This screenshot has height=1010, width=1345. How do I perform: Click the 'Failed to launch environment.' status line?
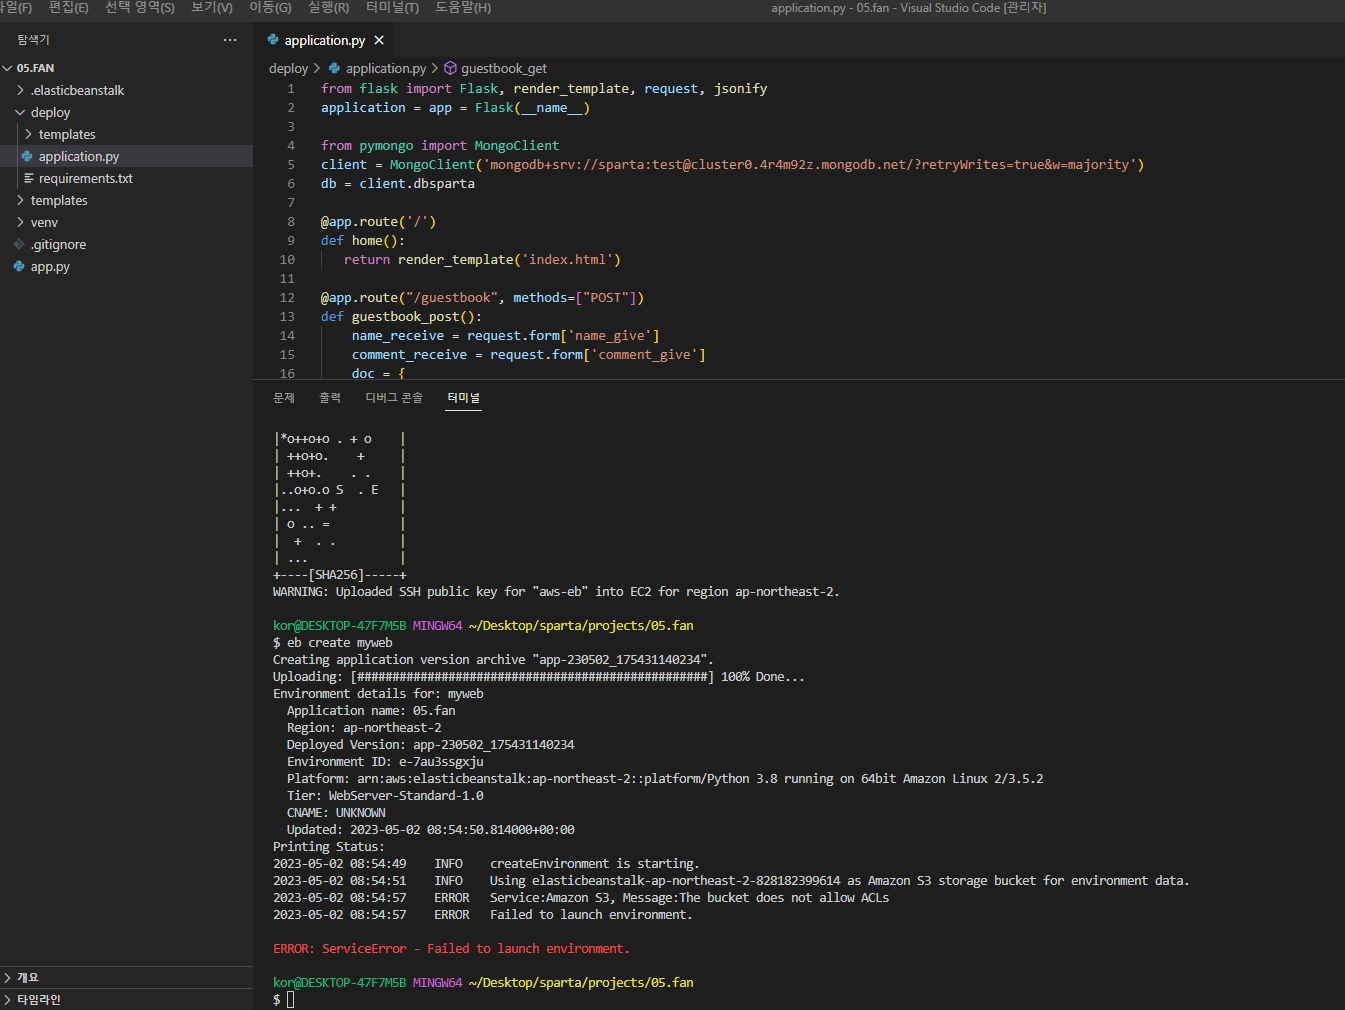coord(591,914)
